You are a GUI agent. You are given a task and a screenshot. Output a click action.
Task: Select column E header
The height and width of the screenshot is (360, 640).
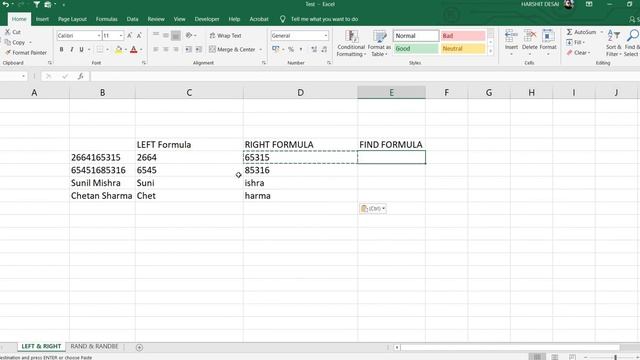391,93
